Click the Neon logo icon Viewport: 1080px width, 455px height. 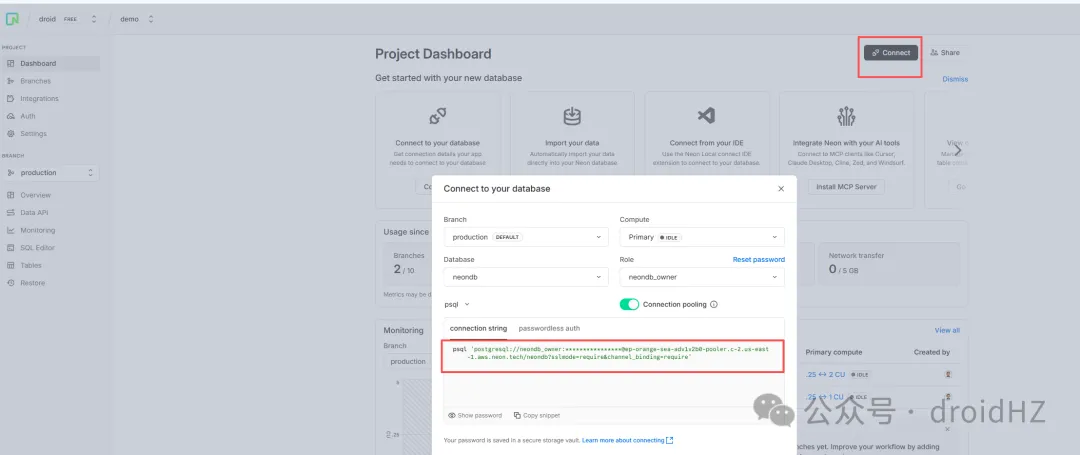click(12, 19)
